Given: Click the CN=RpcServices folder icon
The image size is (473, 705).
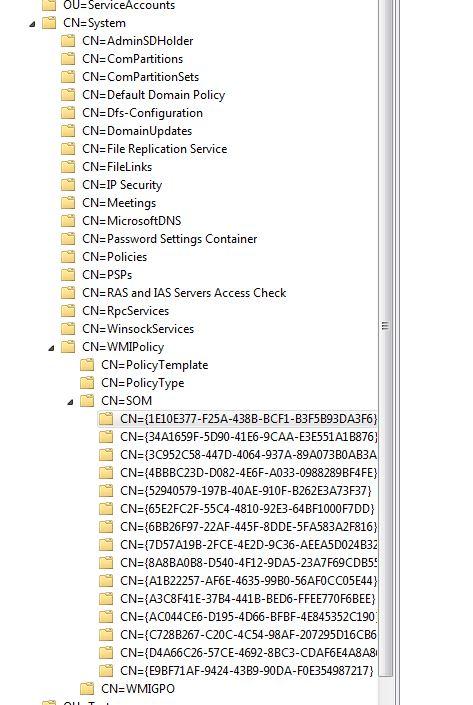Looking at the screenshot, I should (x=68, y=311).
